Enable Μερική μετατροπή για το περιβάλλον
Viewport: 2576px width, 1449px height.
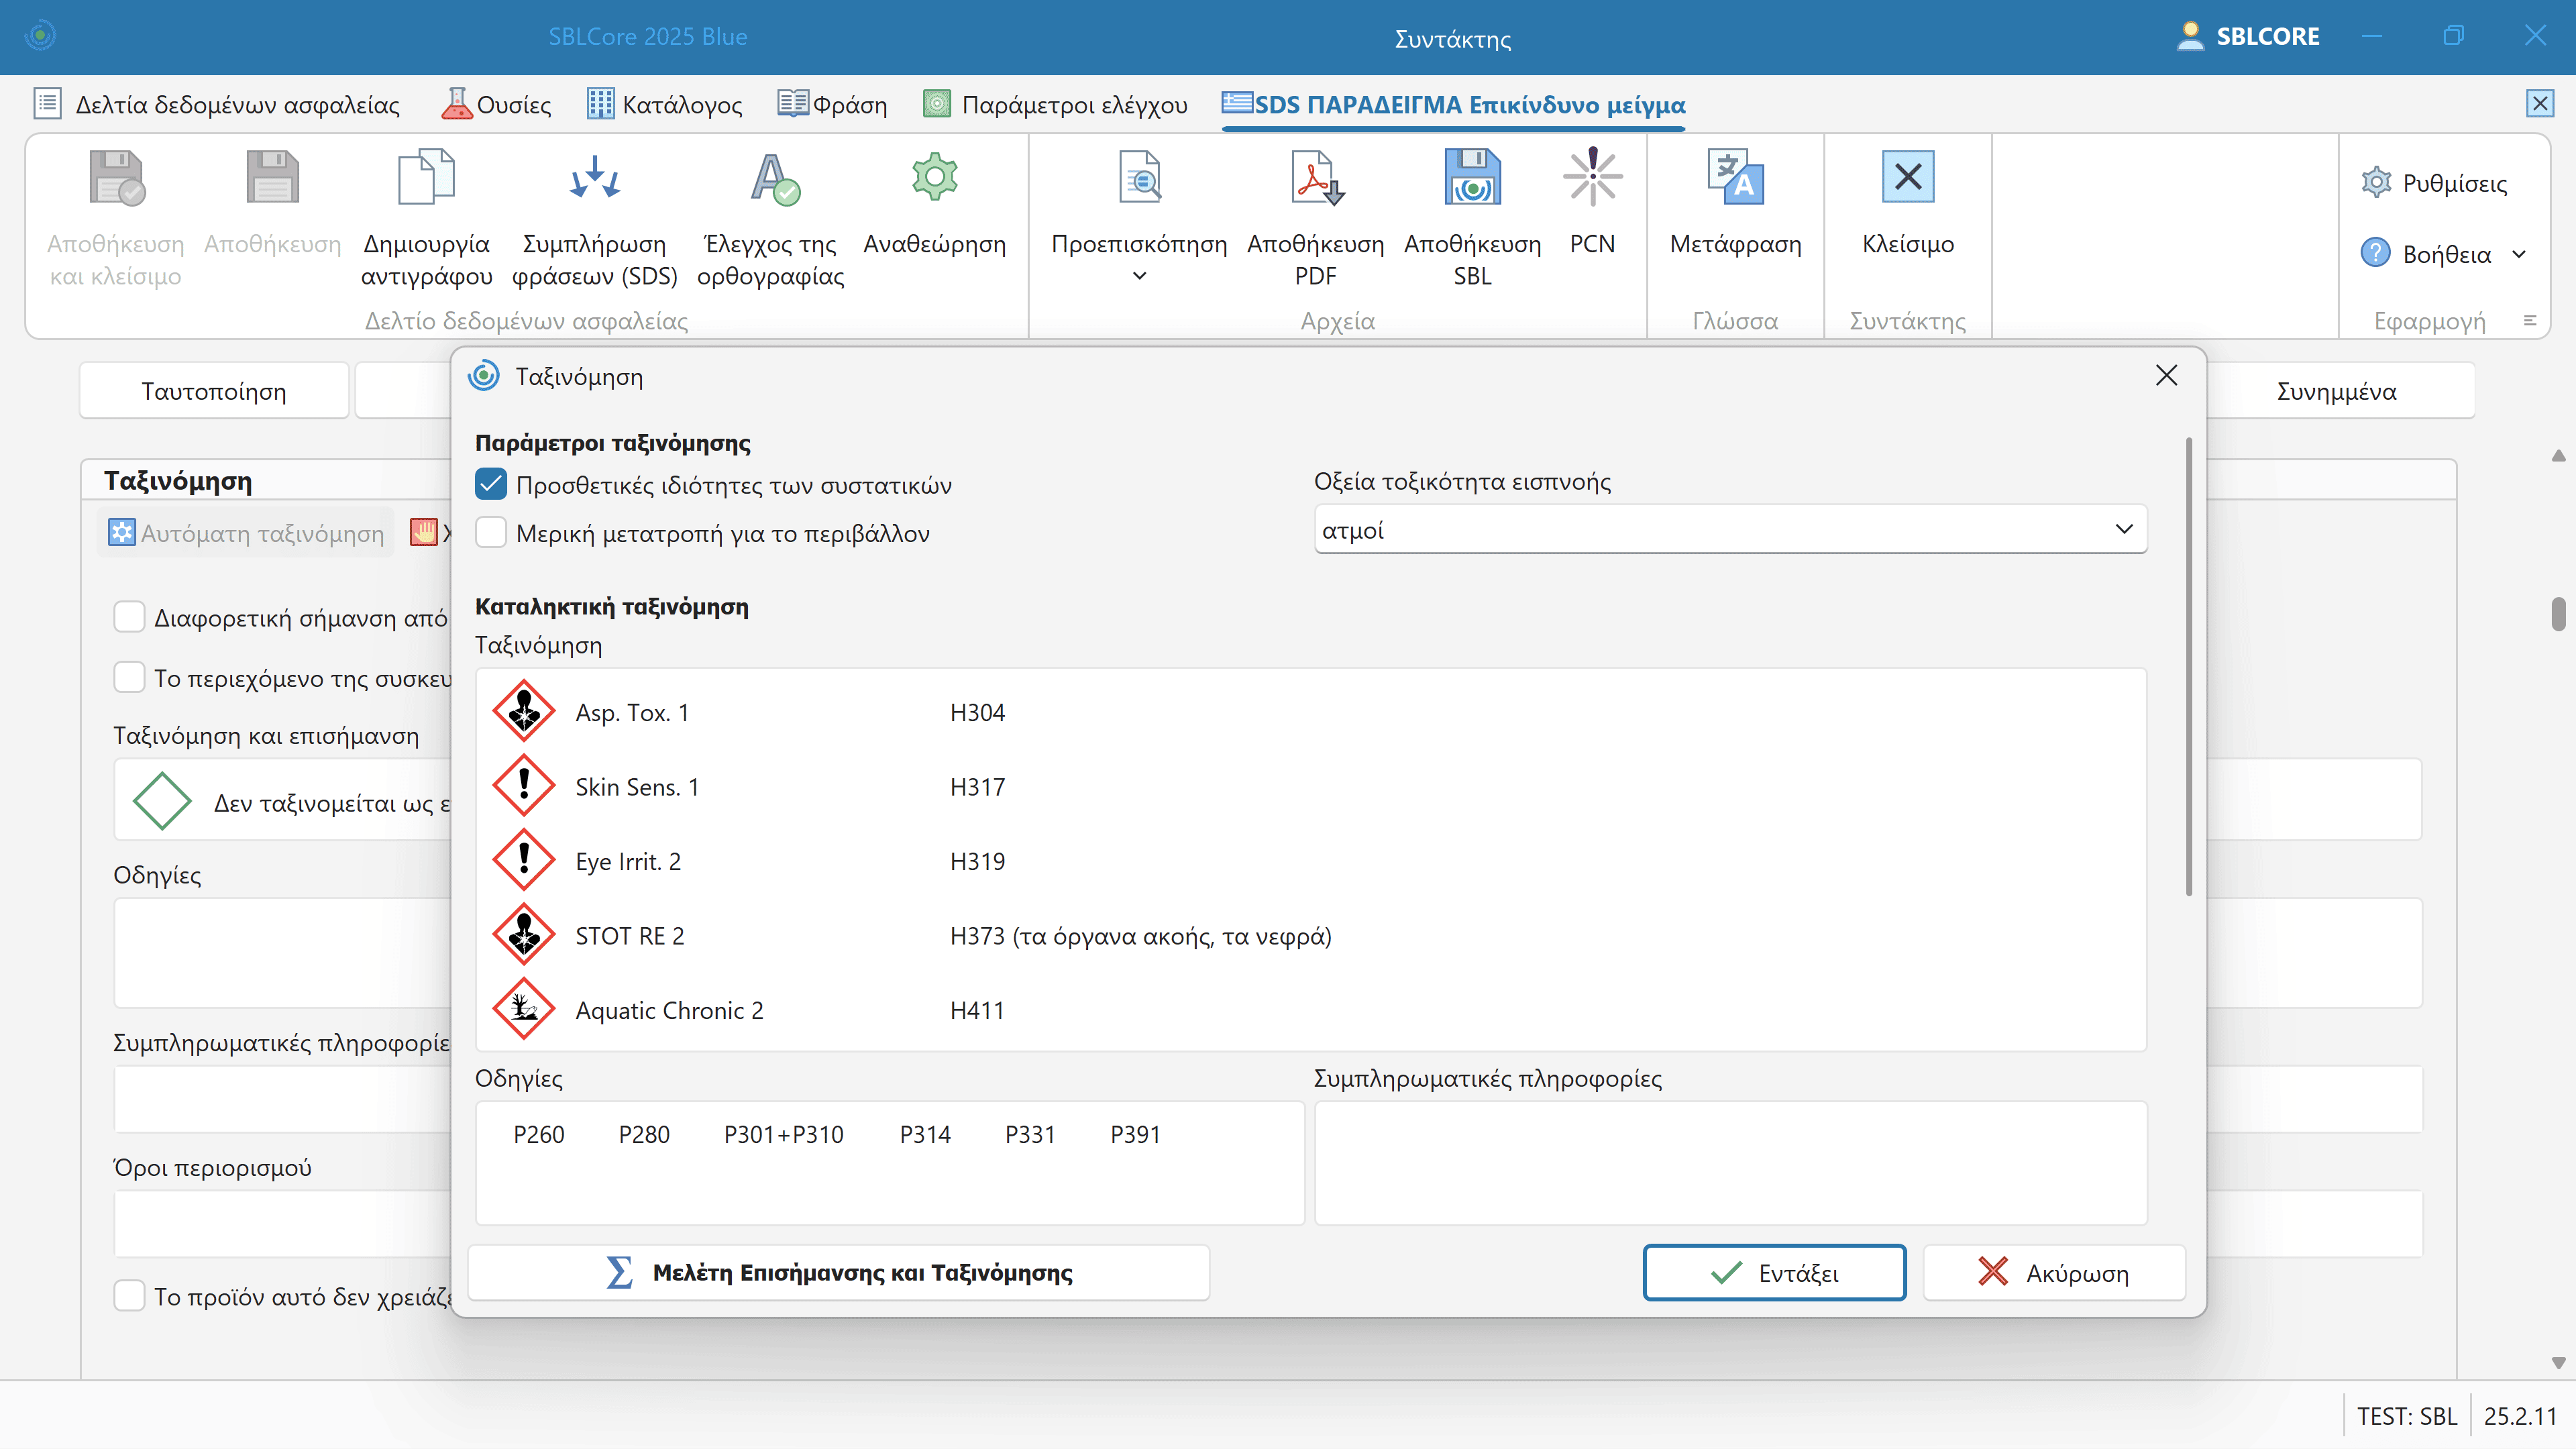coord(491,533)
